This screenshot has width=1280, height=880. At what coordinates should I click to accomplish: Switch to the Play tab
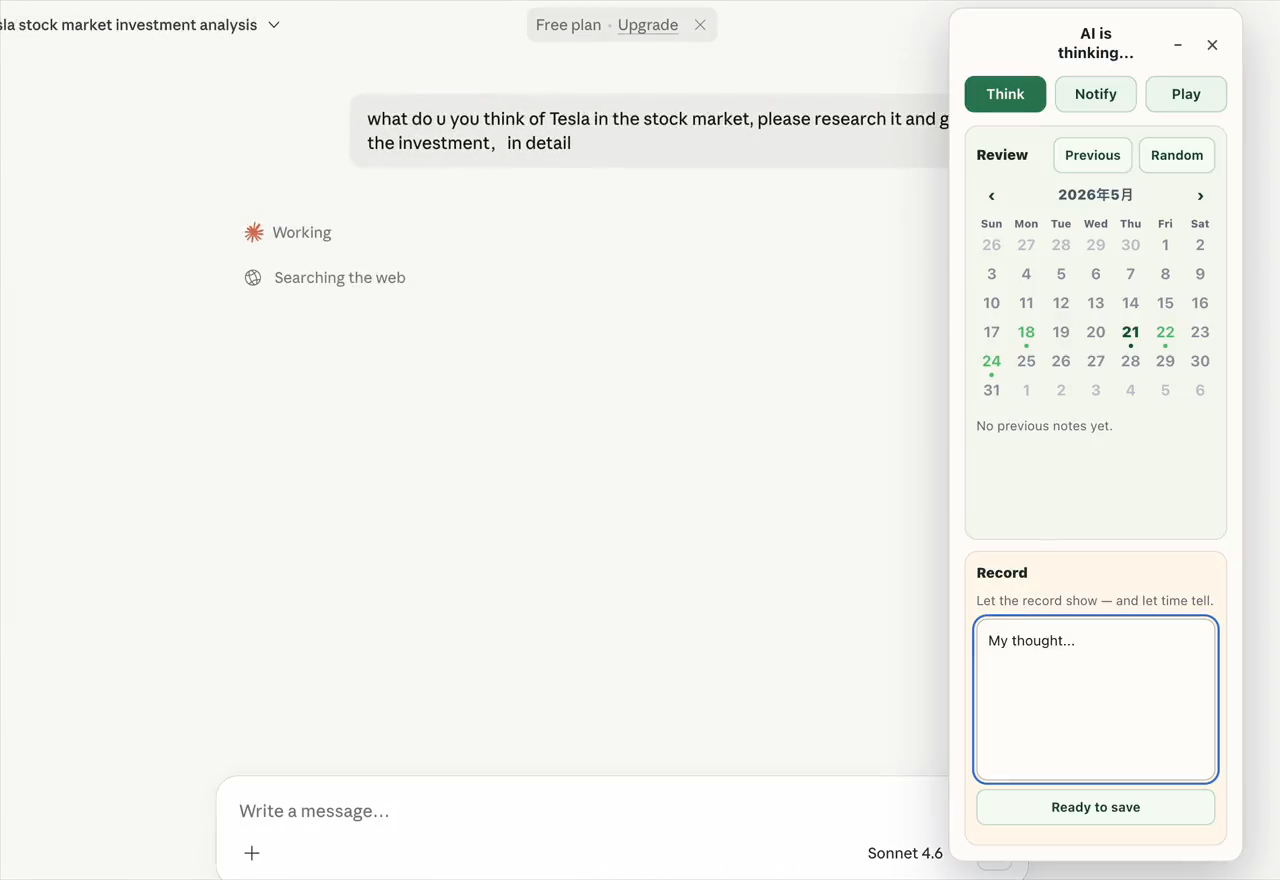[1186, 94]
